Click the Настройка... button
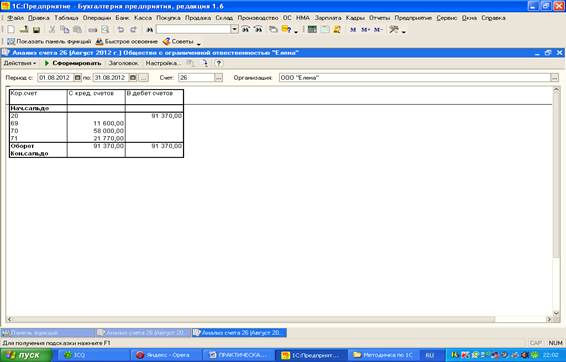Viewport: 566px width, 362px height. click(163, 63)
